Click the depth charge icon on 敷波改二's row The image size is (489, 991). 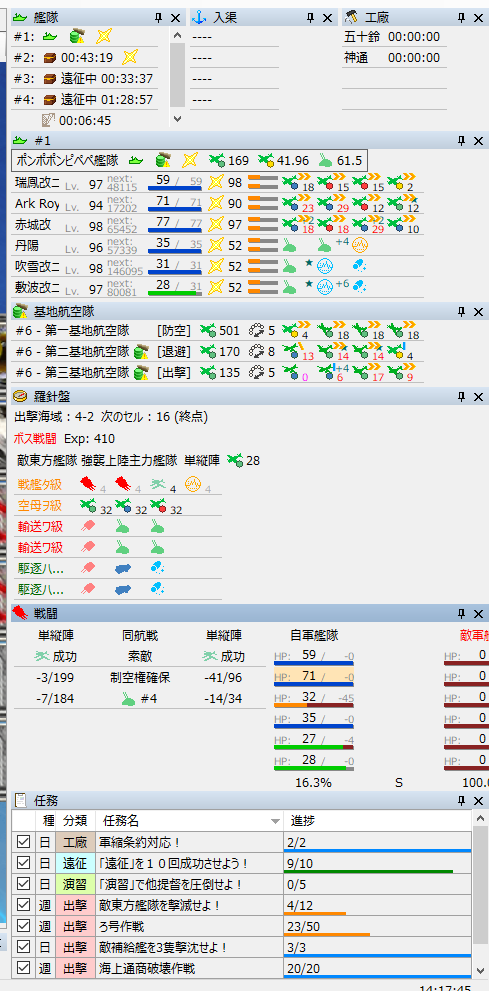point(359,286)
